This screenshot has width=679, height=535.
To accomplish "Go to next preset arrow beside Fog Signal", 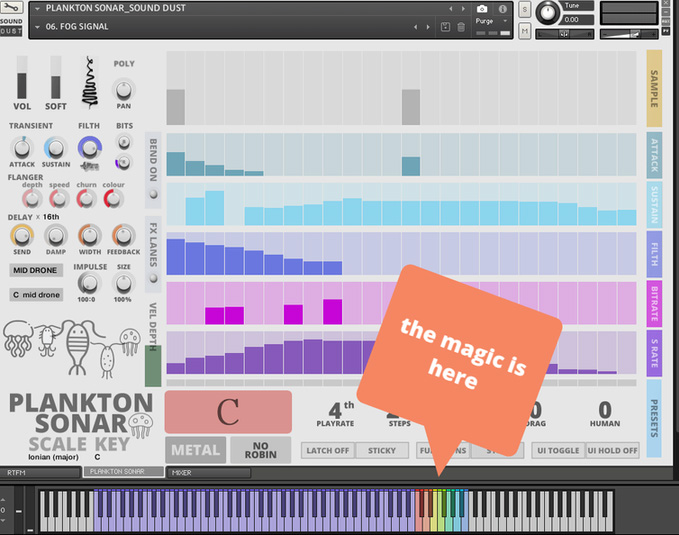I will coord(428,27).
